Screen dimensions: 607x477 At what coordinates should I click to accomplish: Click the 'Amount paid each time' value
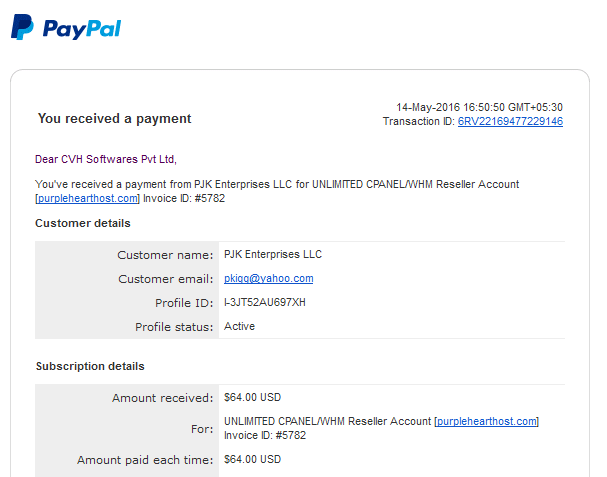click(x=252, y=460)
